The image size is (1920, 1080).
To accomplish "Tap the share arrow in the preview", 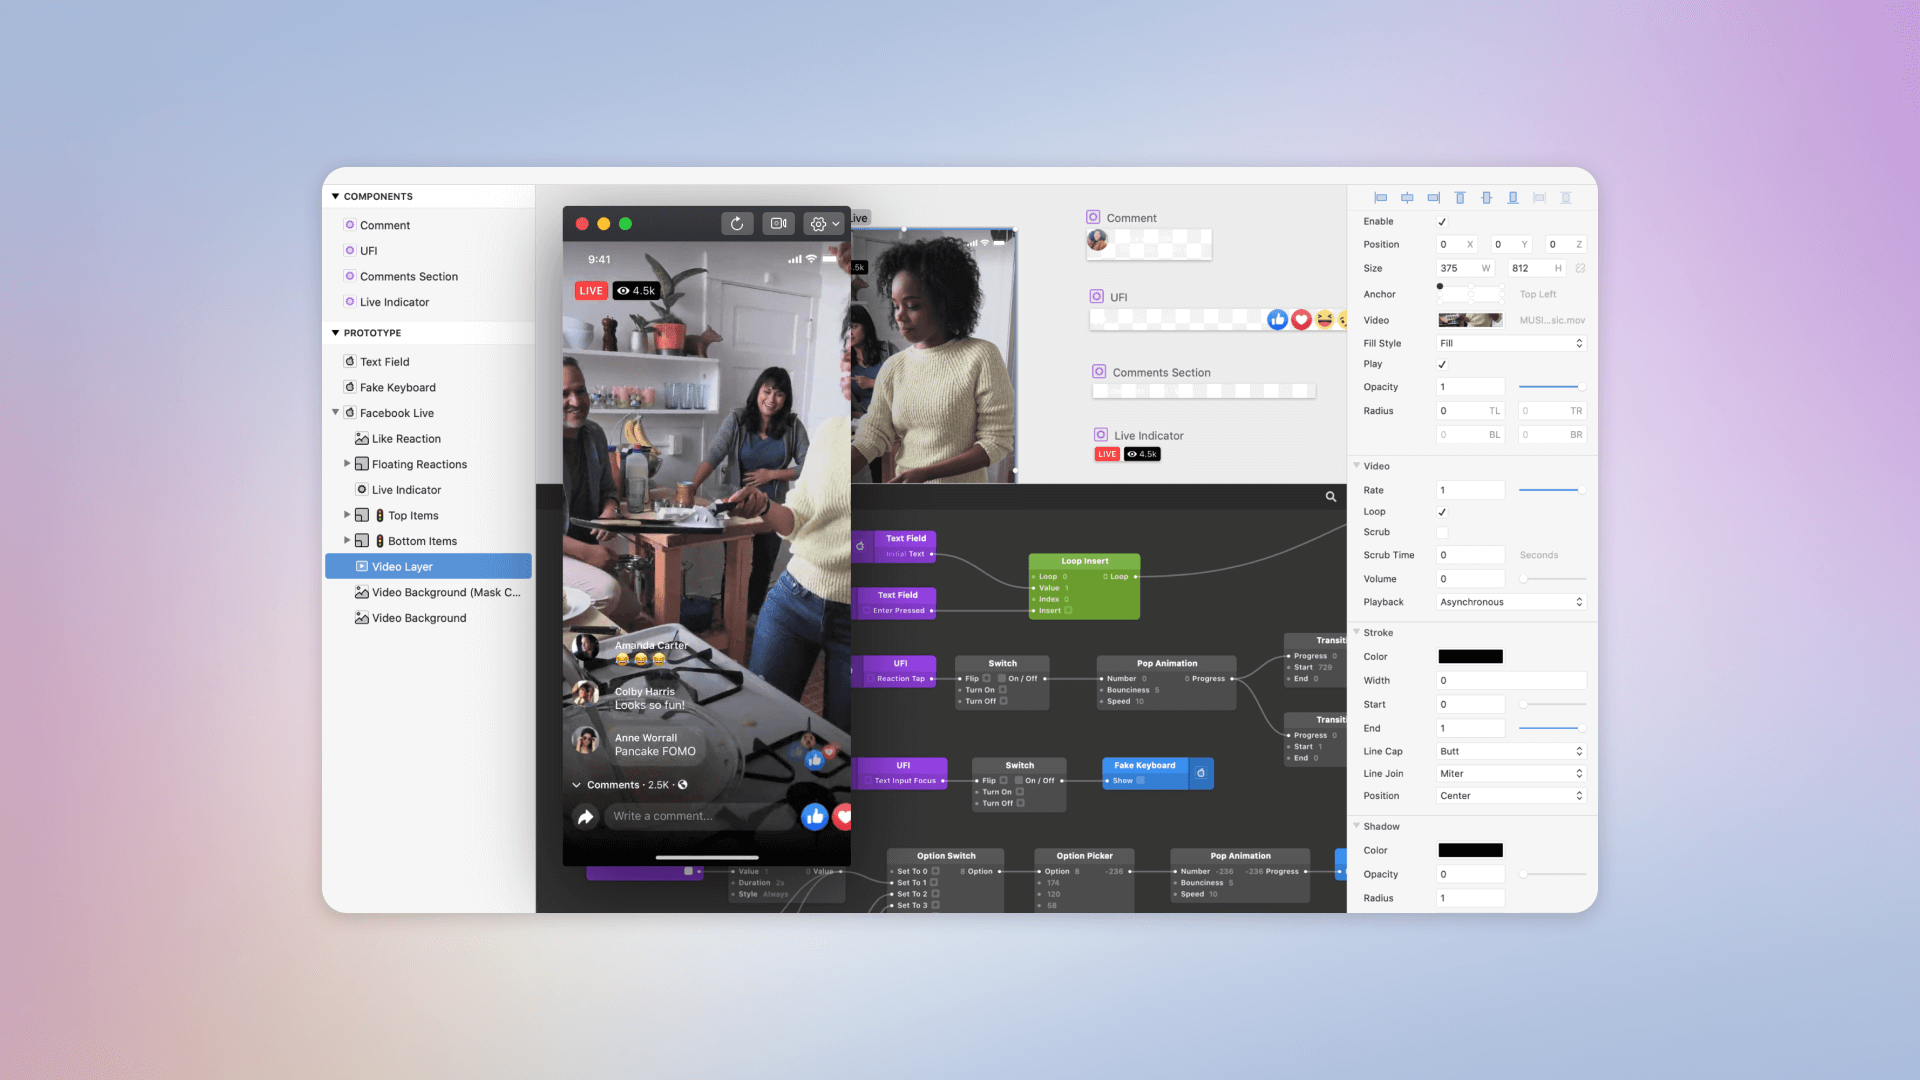I will 586,817.
